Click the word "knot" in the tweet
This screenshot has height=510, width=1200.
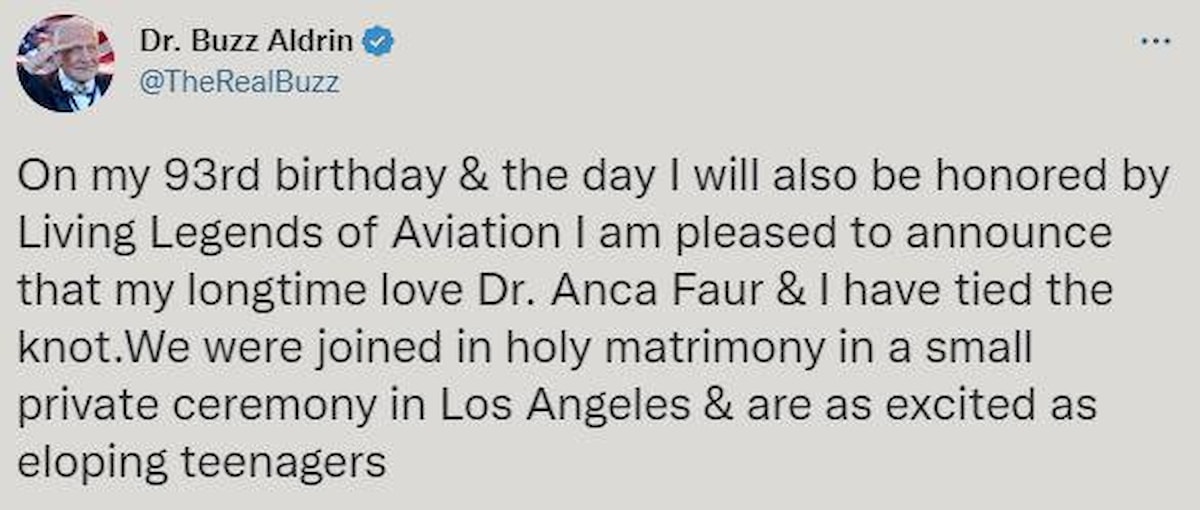pyautogui.click(x=62, y=348)
